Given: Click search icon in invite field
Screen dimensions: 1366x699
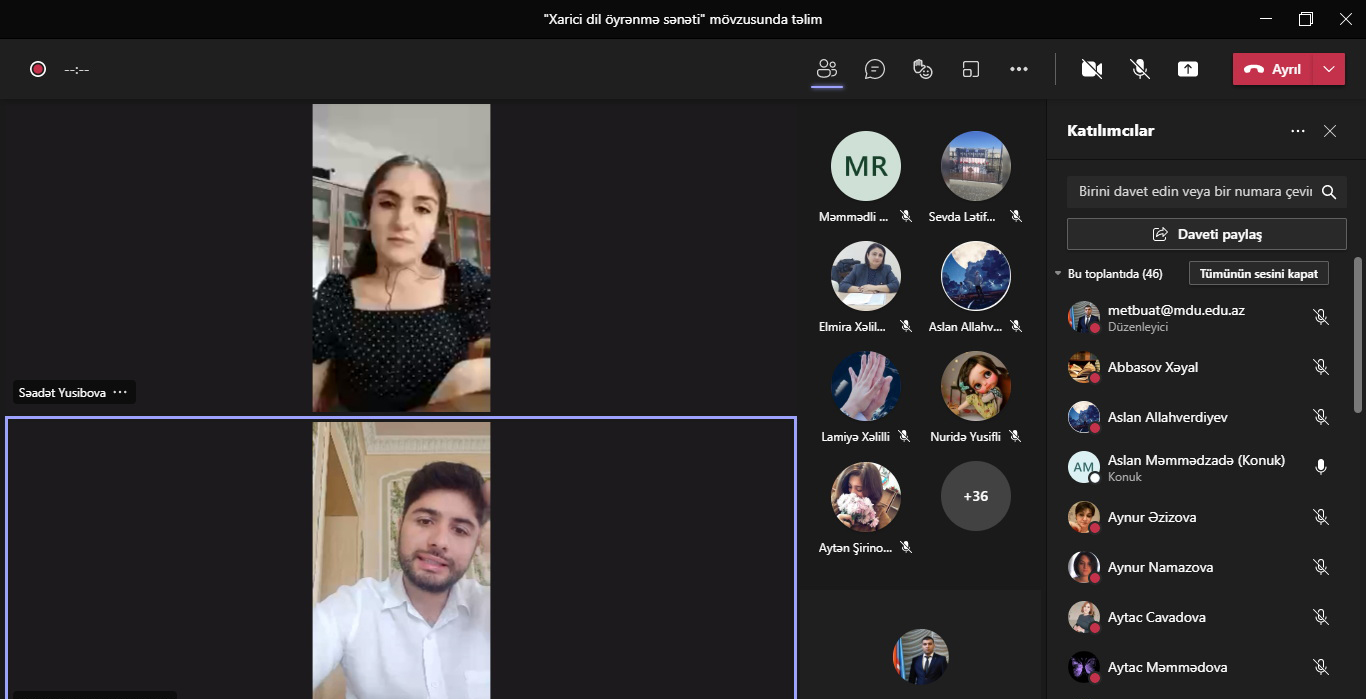Looking at the screenshot, I should click(1329, 192).
